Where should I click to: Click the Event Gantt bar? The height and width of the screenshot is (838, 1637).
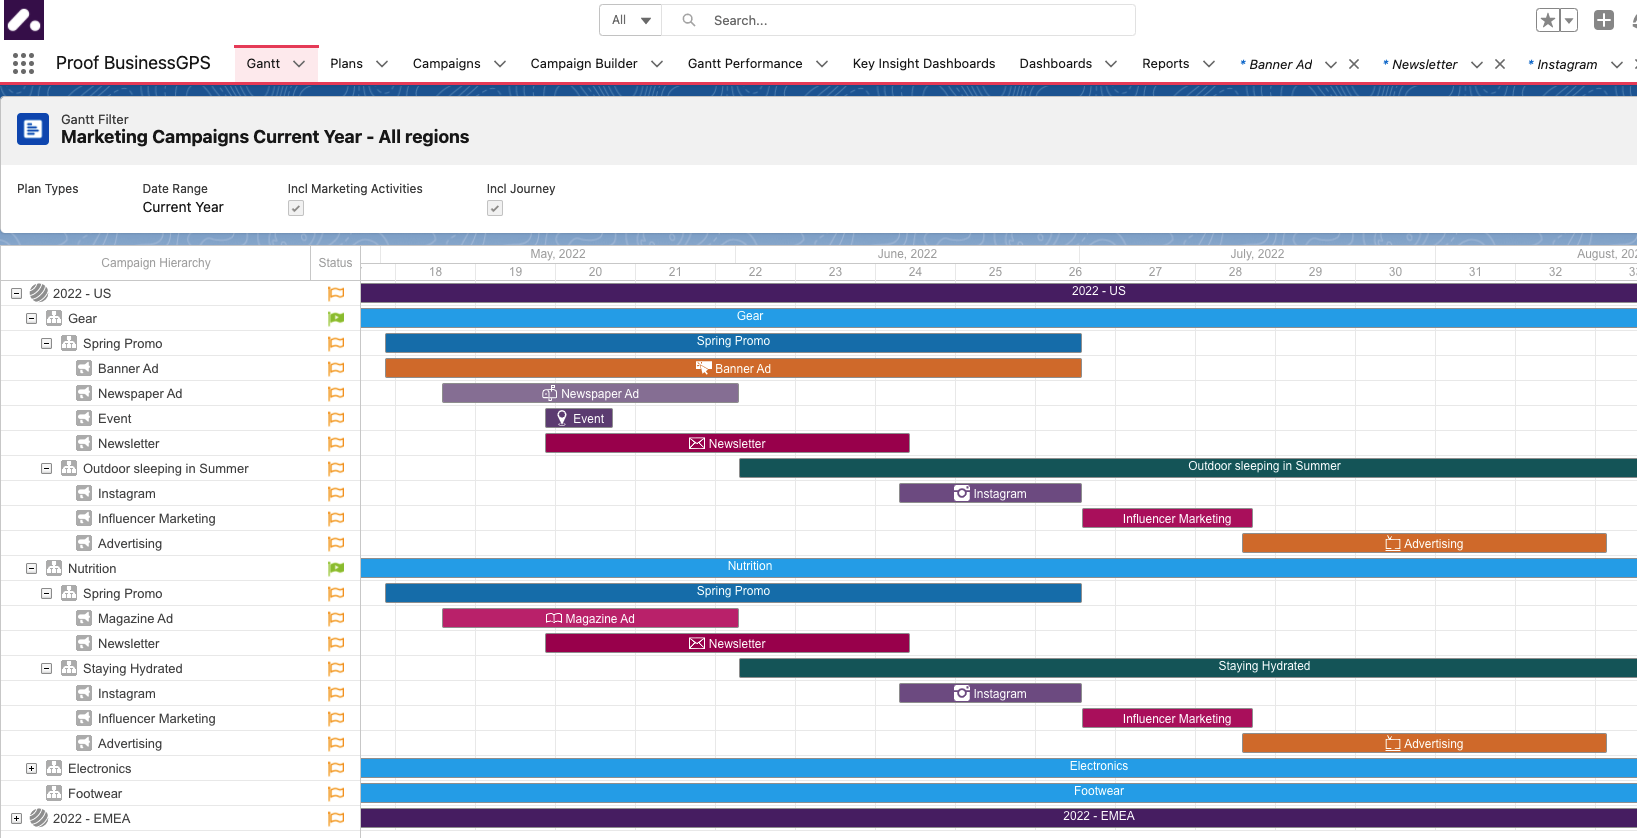coord(579,418)
